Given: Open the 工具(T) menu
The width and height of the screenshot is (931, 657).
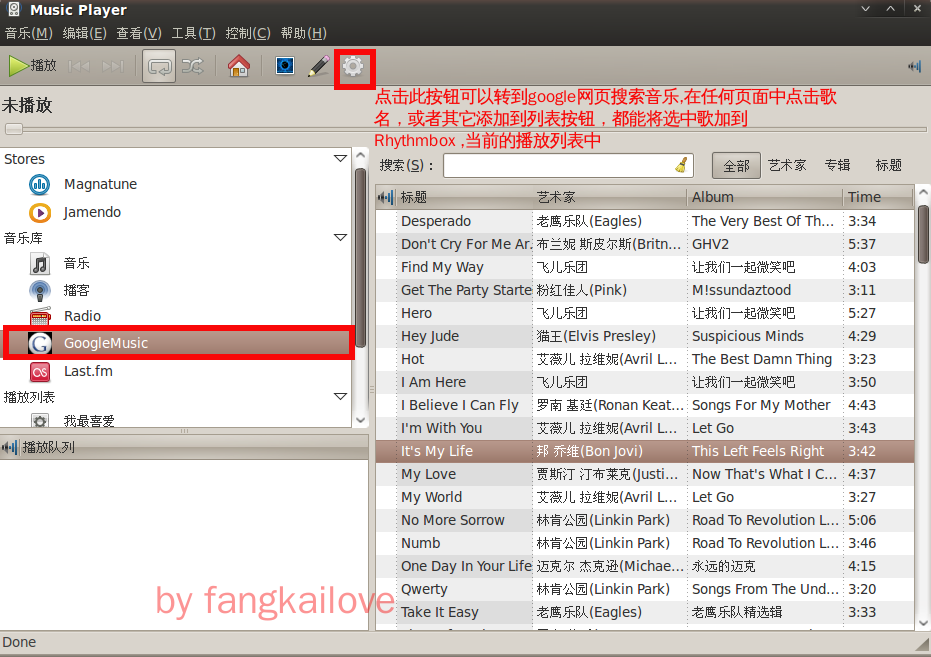Looking at the screenshot, I should click(x=194, y=33).
